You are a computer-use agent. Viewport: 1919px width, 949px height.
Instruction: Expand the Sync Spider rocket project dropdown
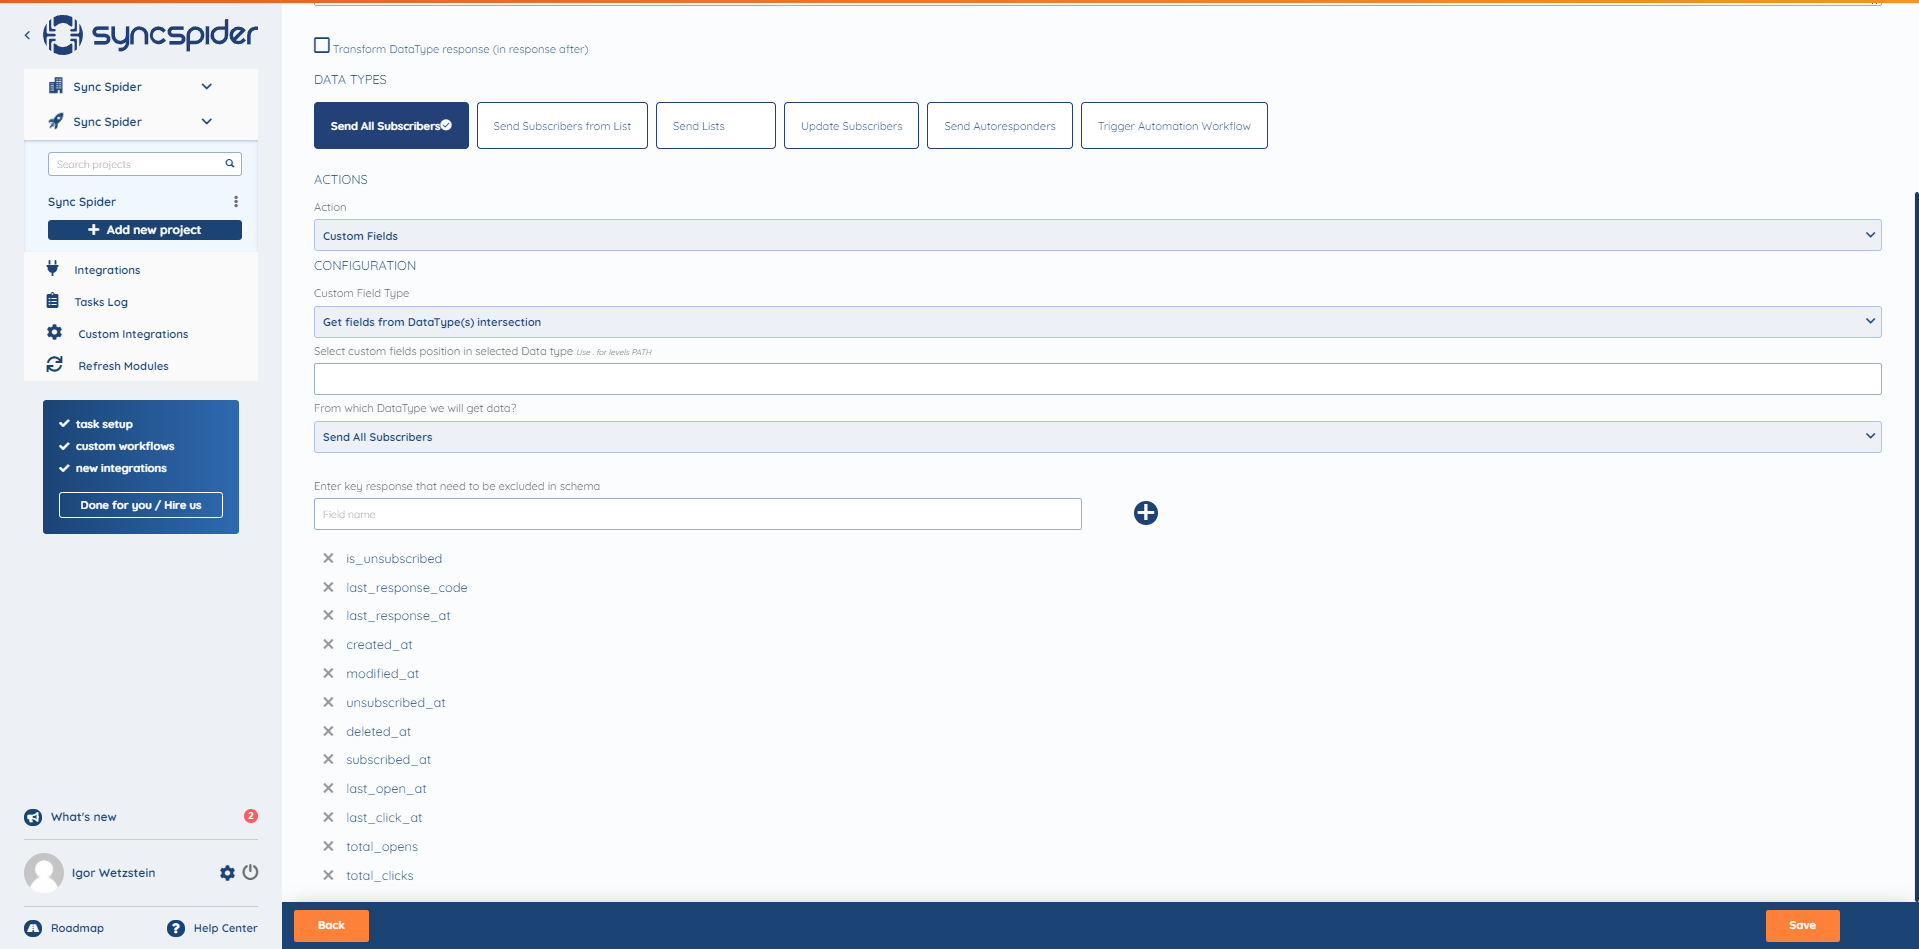pos(207,122)
